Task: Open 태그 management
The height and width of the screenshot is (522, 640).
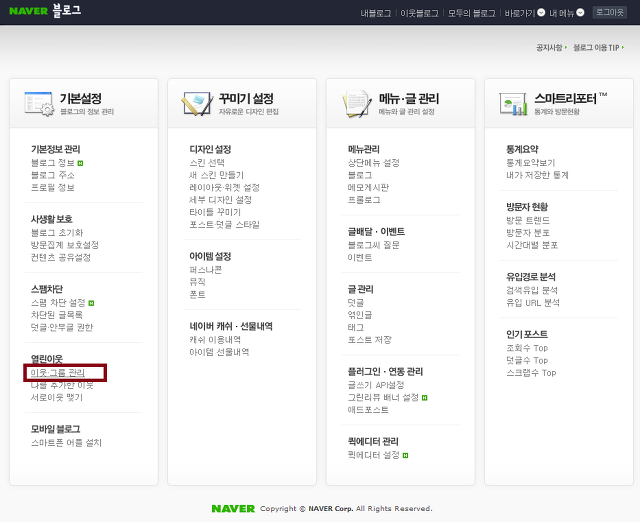Action: [356, 327]
